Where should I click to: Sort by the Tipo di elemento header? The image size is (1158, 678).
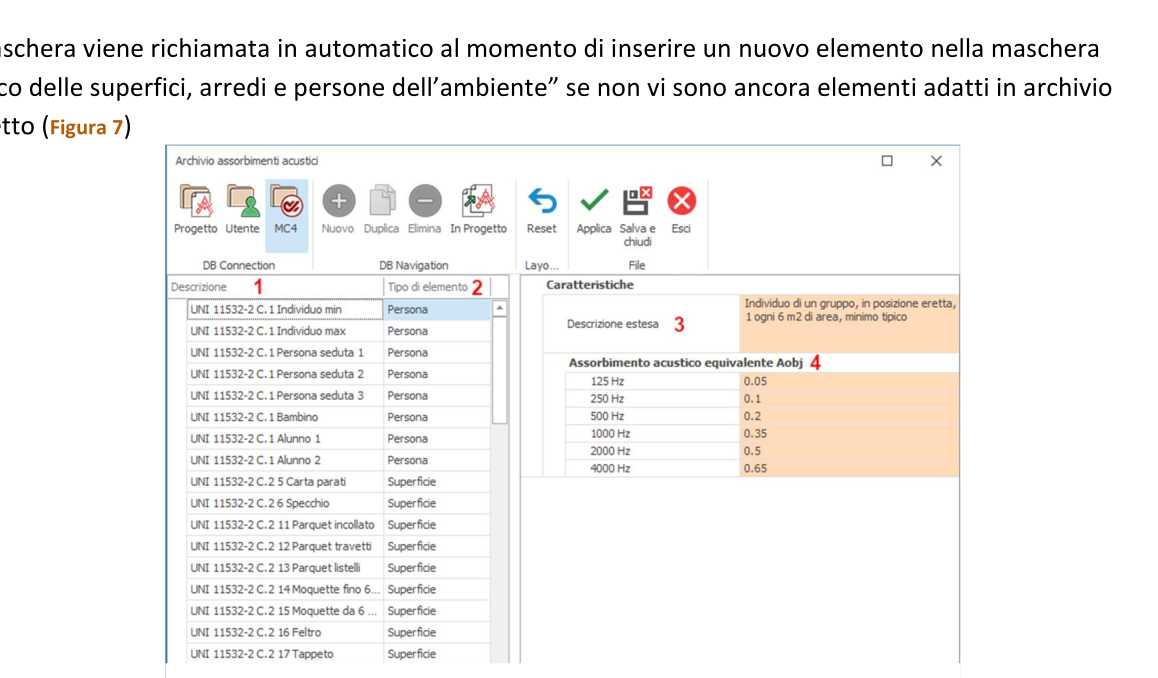pos(436,287)
